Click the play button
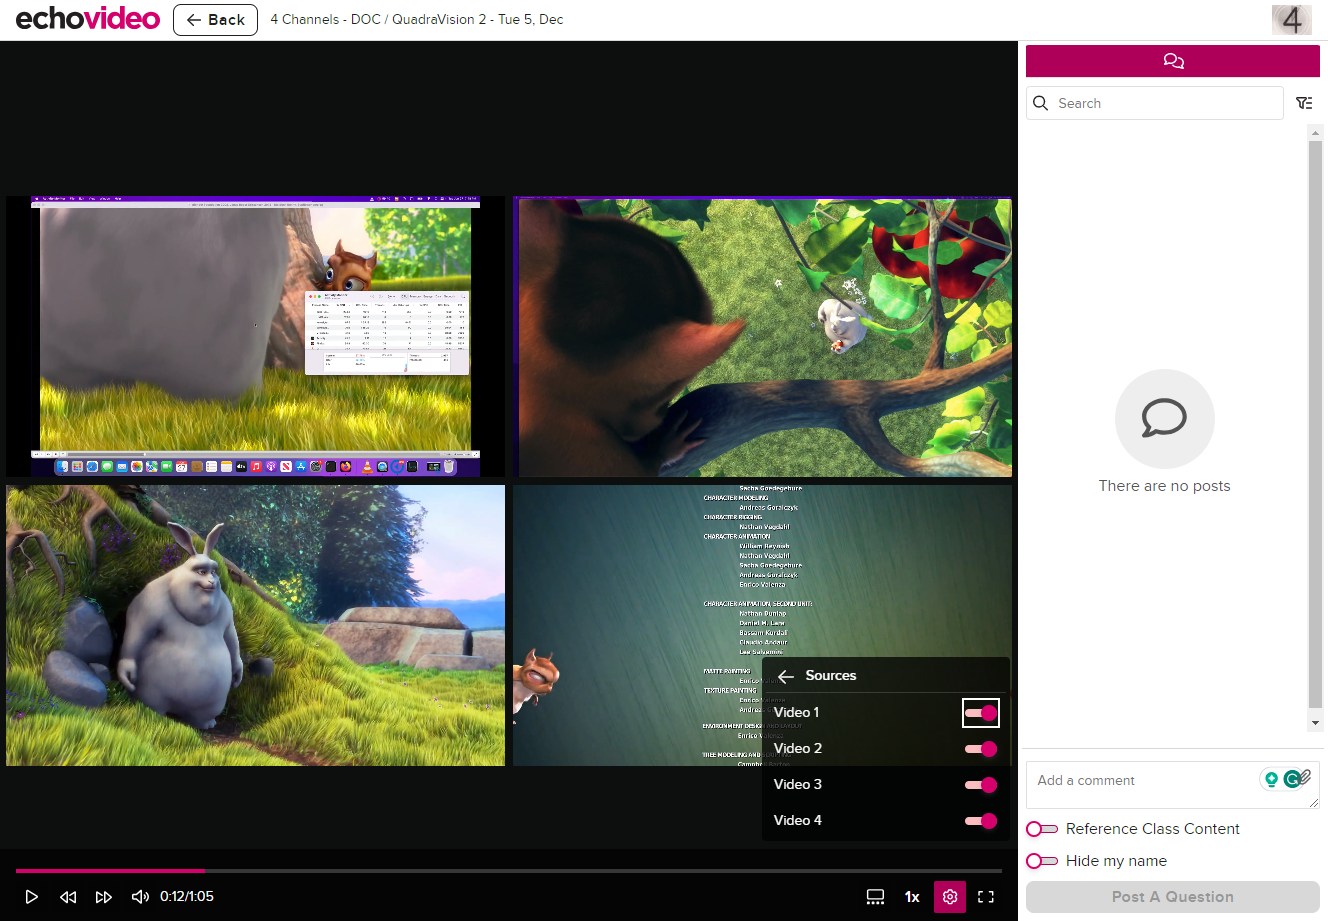This screenshot has width=1328, height=921. tap(31, 897)
